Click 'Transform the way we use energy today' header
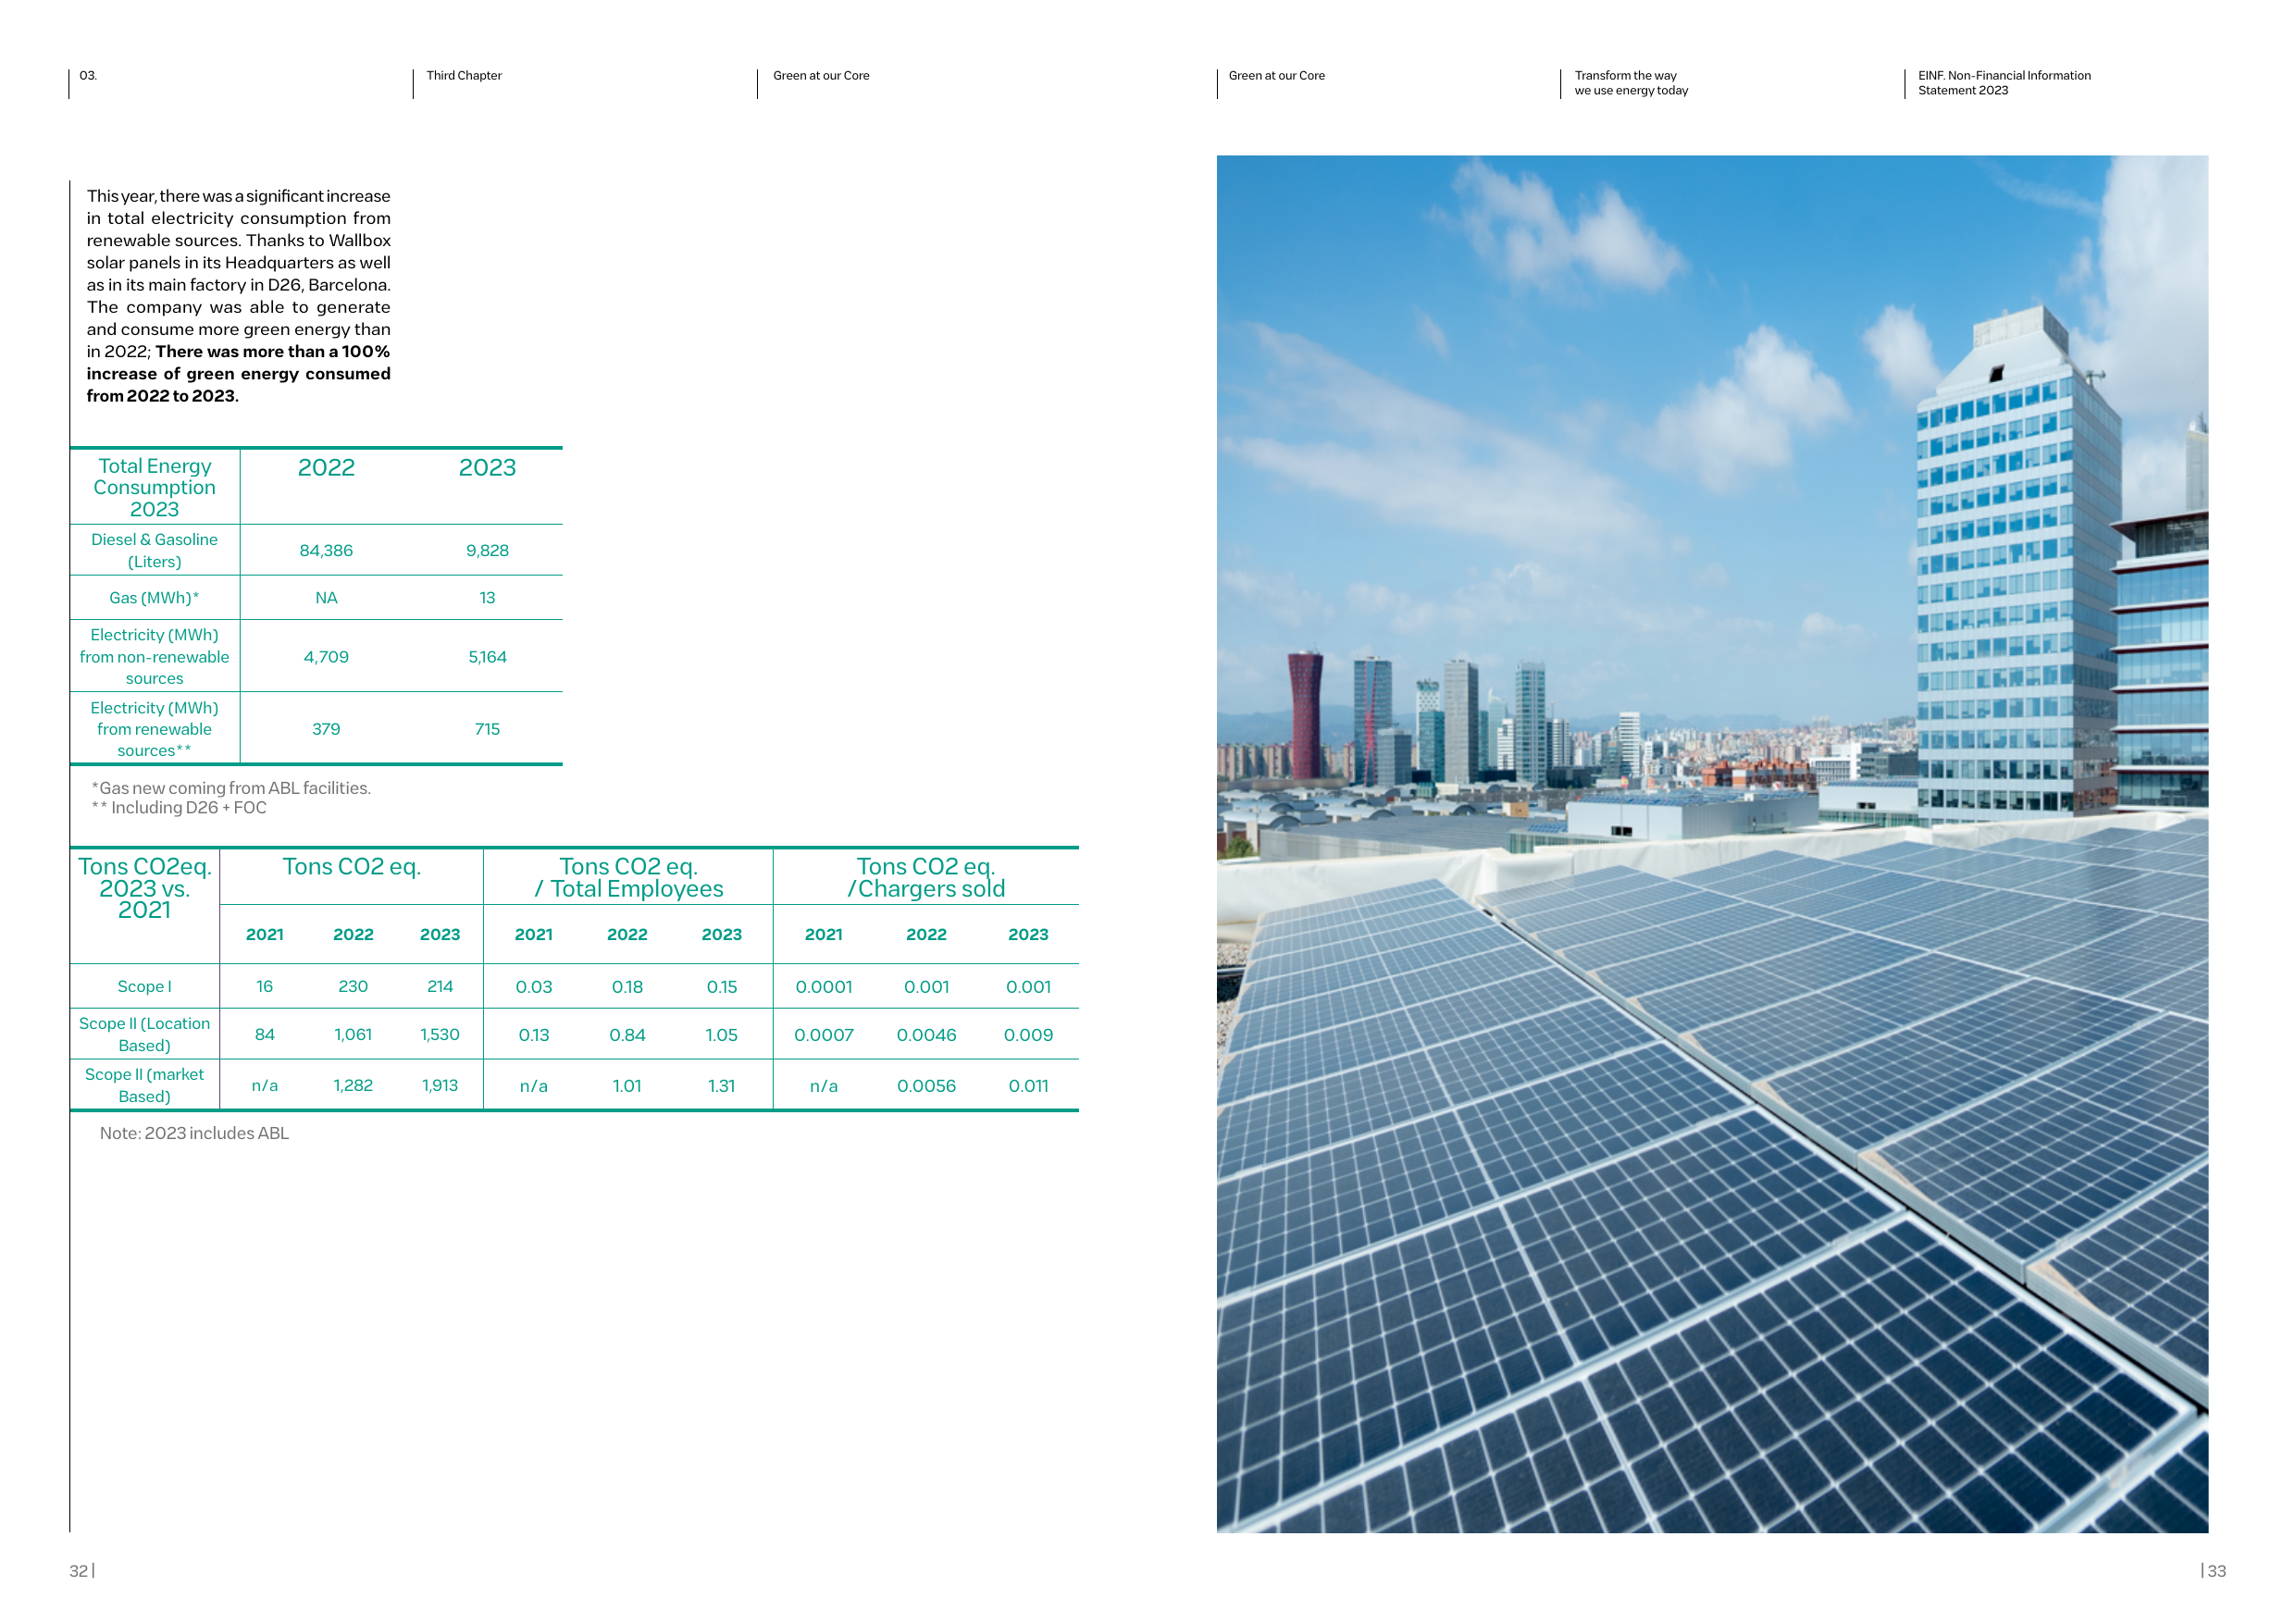This screenshot has width=2296, height=1623. coord(1631,83)
